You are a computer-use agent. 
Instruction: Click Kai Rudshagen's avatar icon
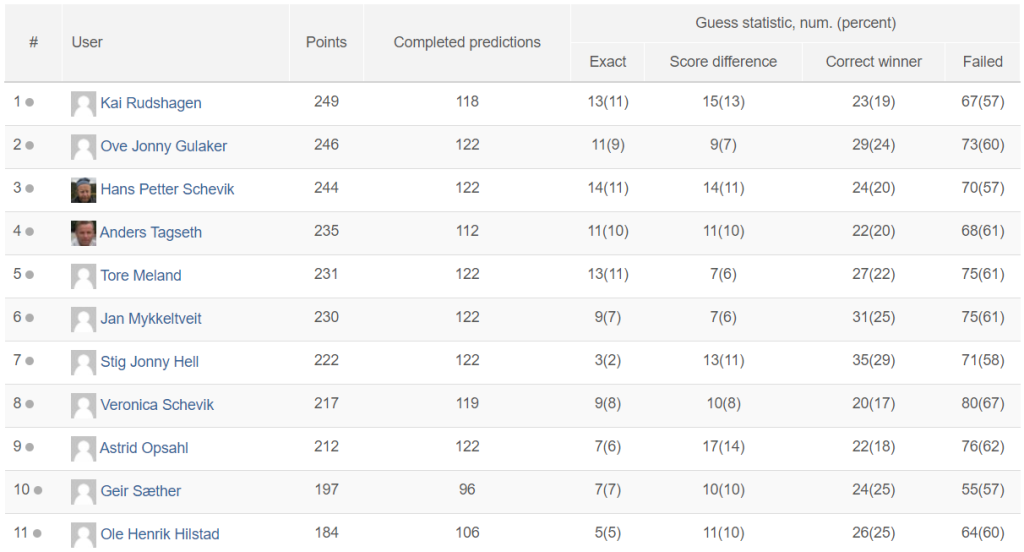pos(84,104)
